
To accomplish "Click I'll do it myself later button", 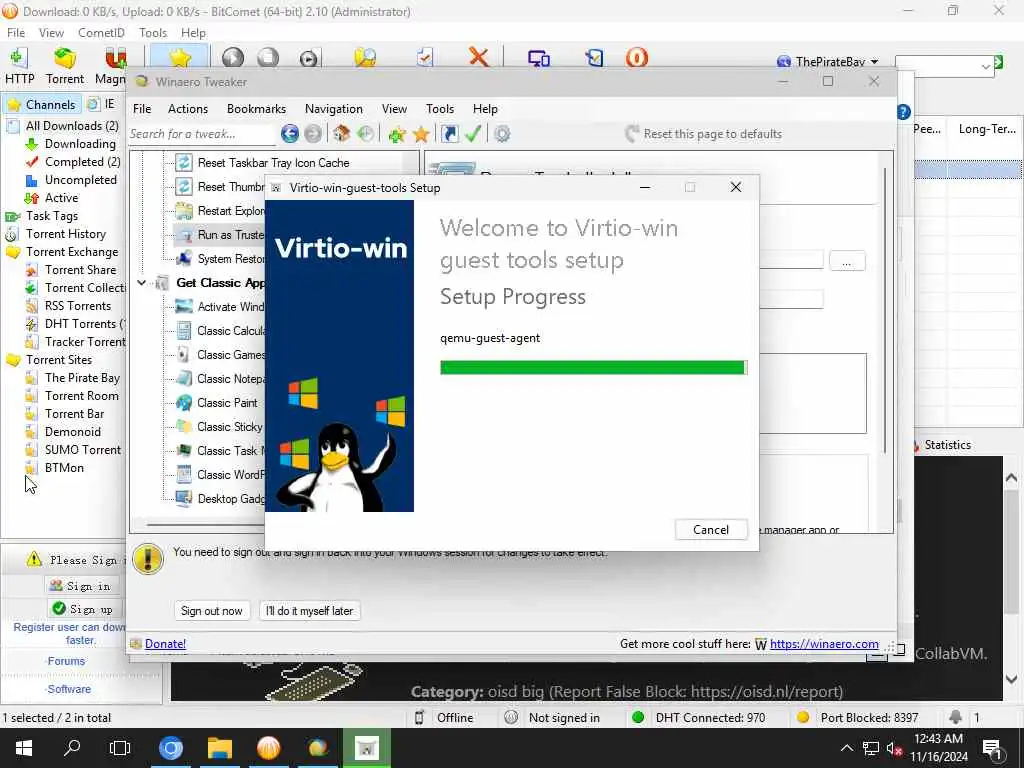I will (x=309, y=611).
